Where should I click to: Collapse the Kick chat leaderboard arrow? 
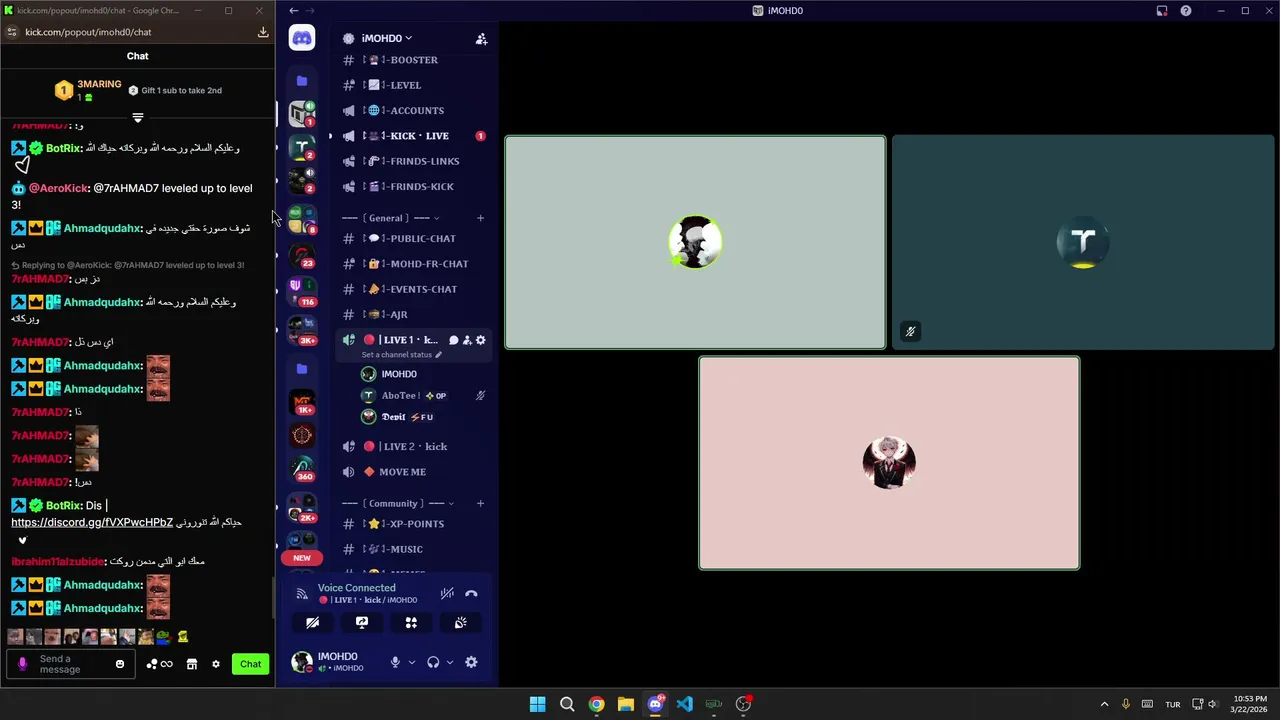[138, 117]
